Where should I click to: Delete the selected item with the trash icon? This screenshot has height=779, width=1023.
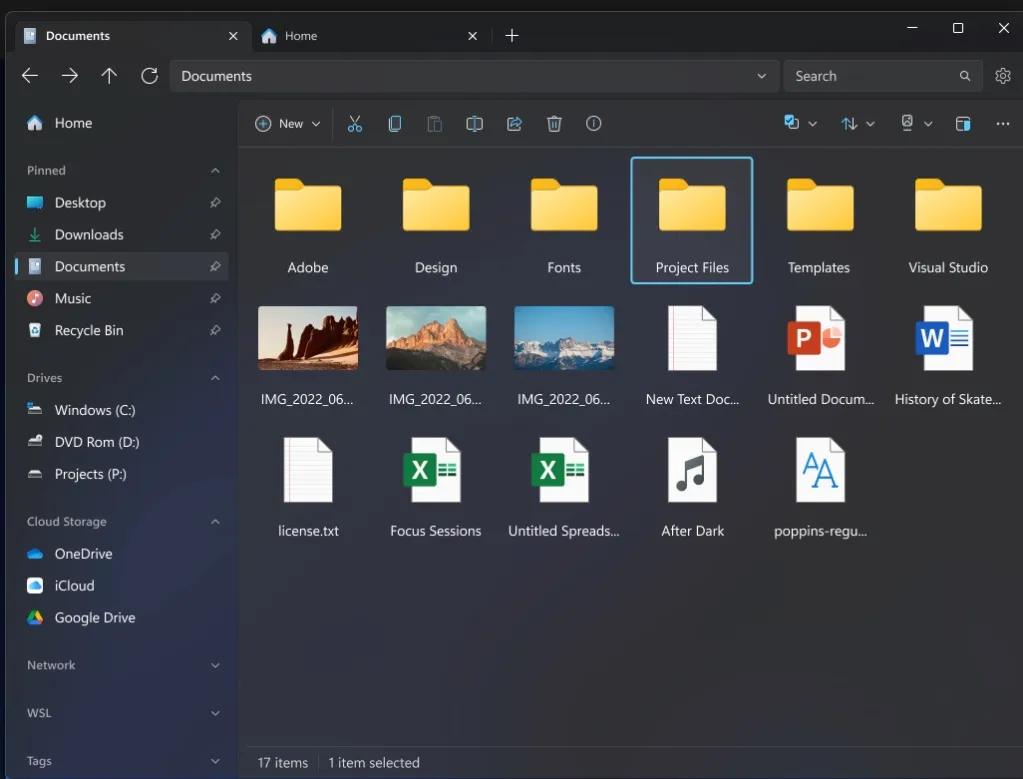554,123
